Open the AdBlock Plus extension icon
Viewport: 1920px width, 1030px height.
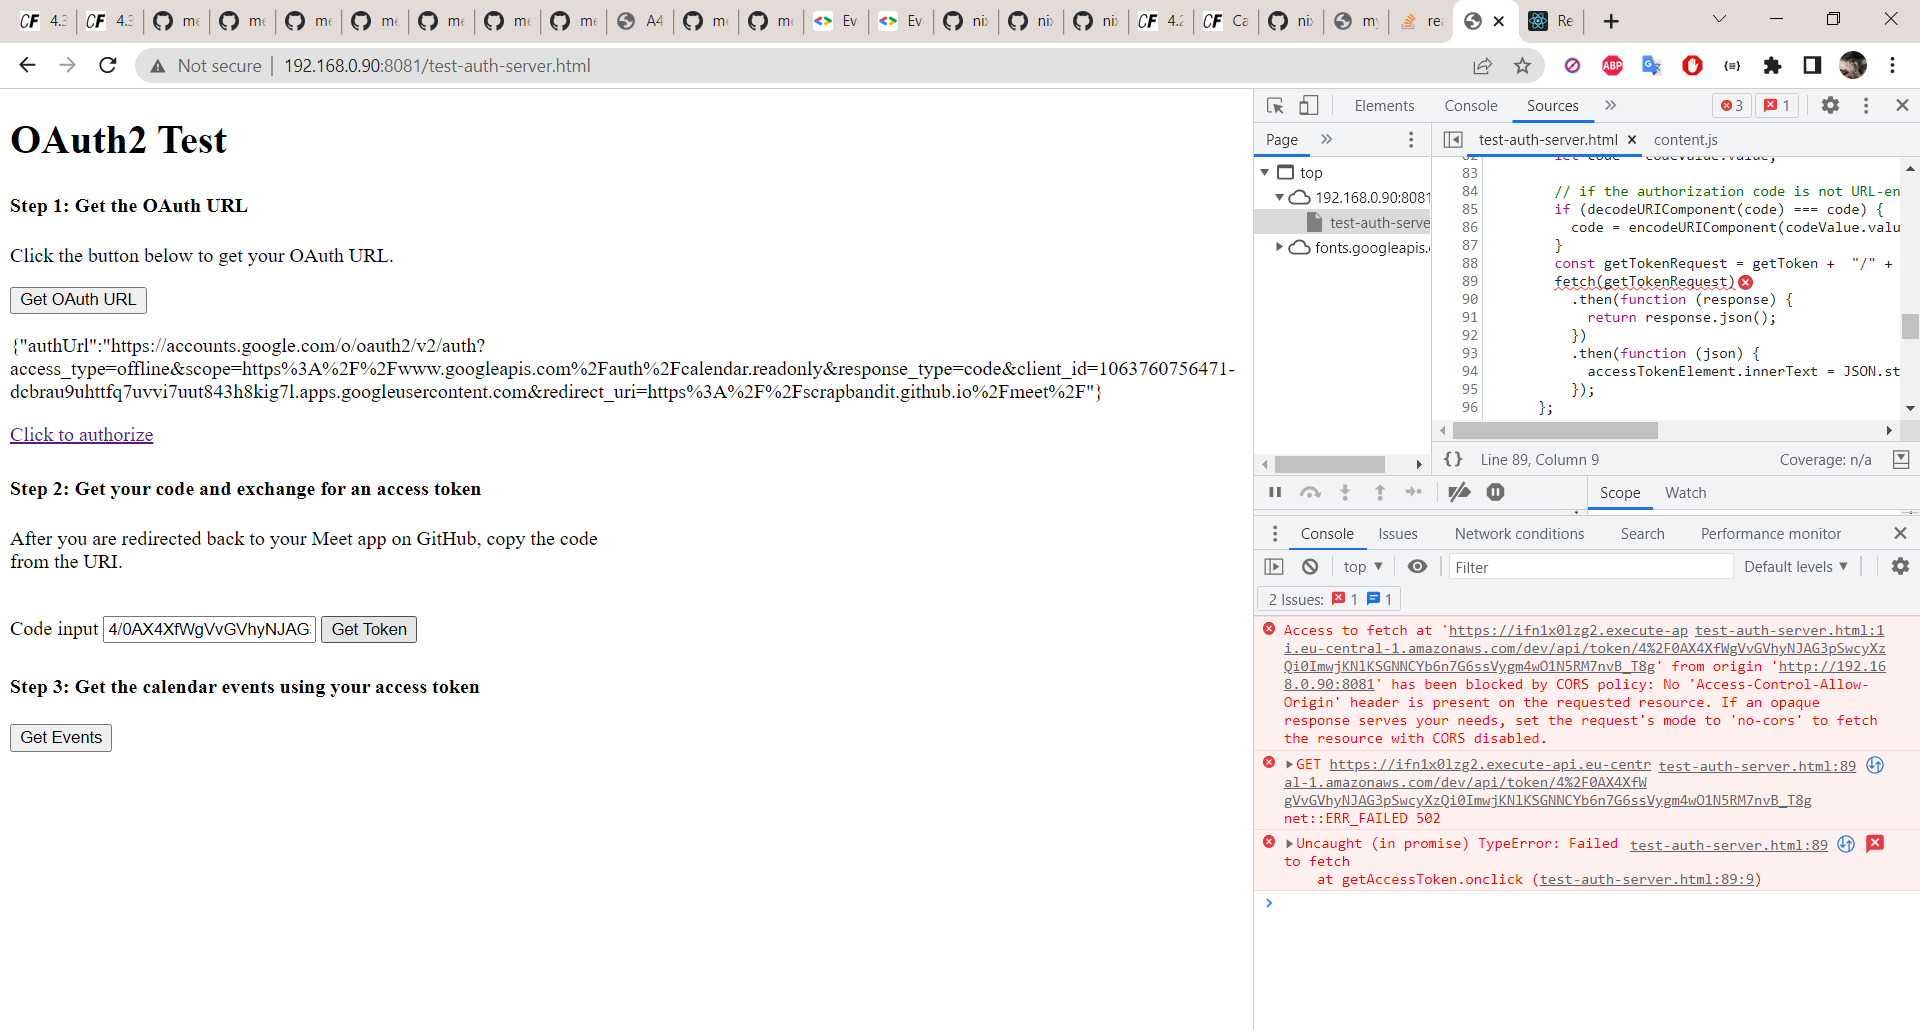click(x=1612, y=66)
